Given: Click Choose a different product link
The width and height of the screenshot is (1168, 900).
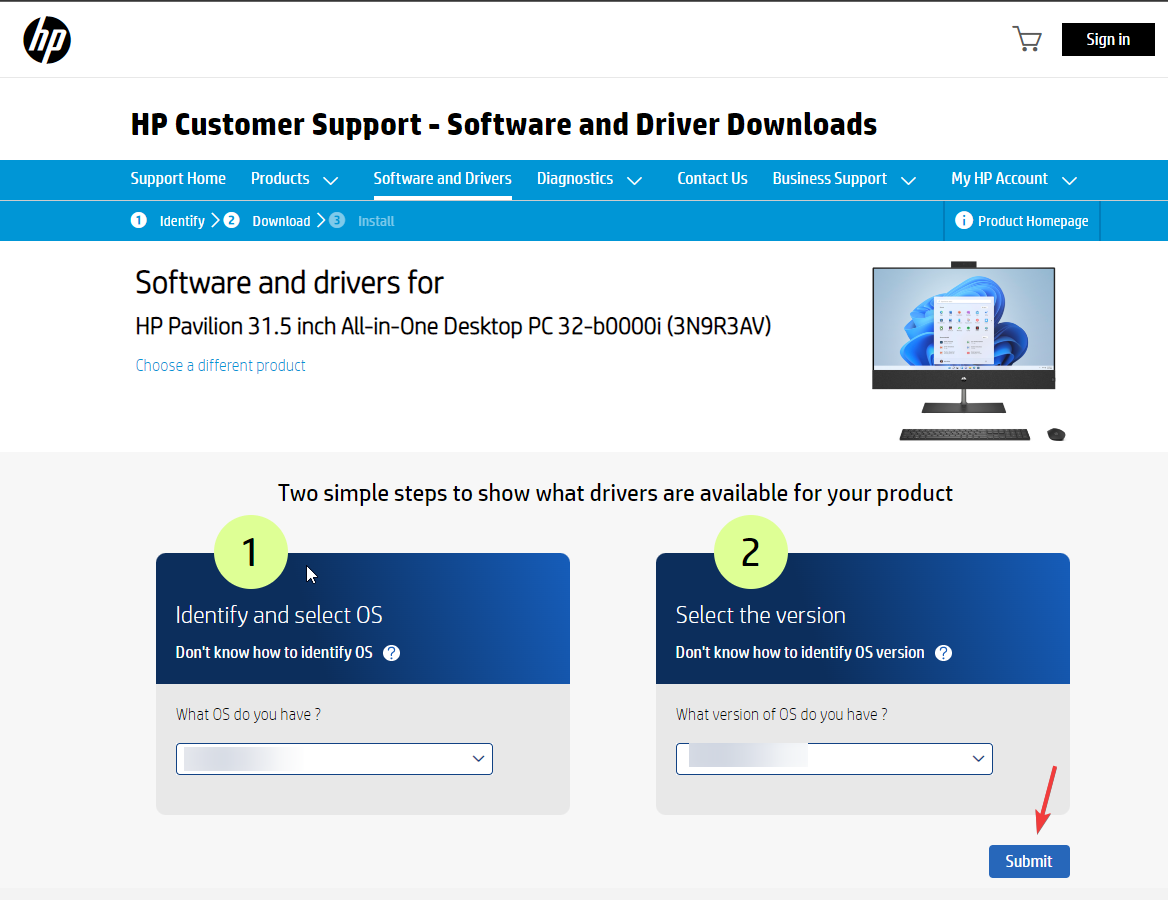Looking at the screenshot, I should (x=220, y=366).
